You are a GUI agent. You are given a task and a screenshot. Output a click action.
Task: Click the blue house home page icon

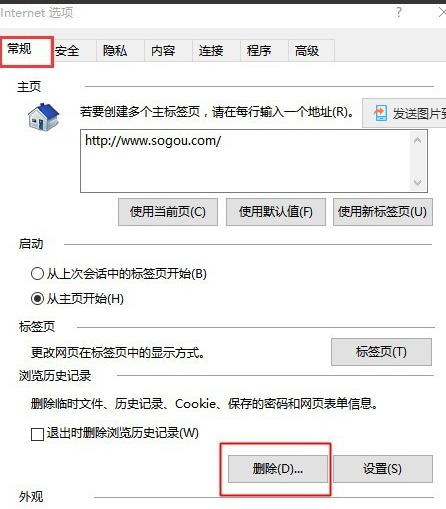click(43, 117)
